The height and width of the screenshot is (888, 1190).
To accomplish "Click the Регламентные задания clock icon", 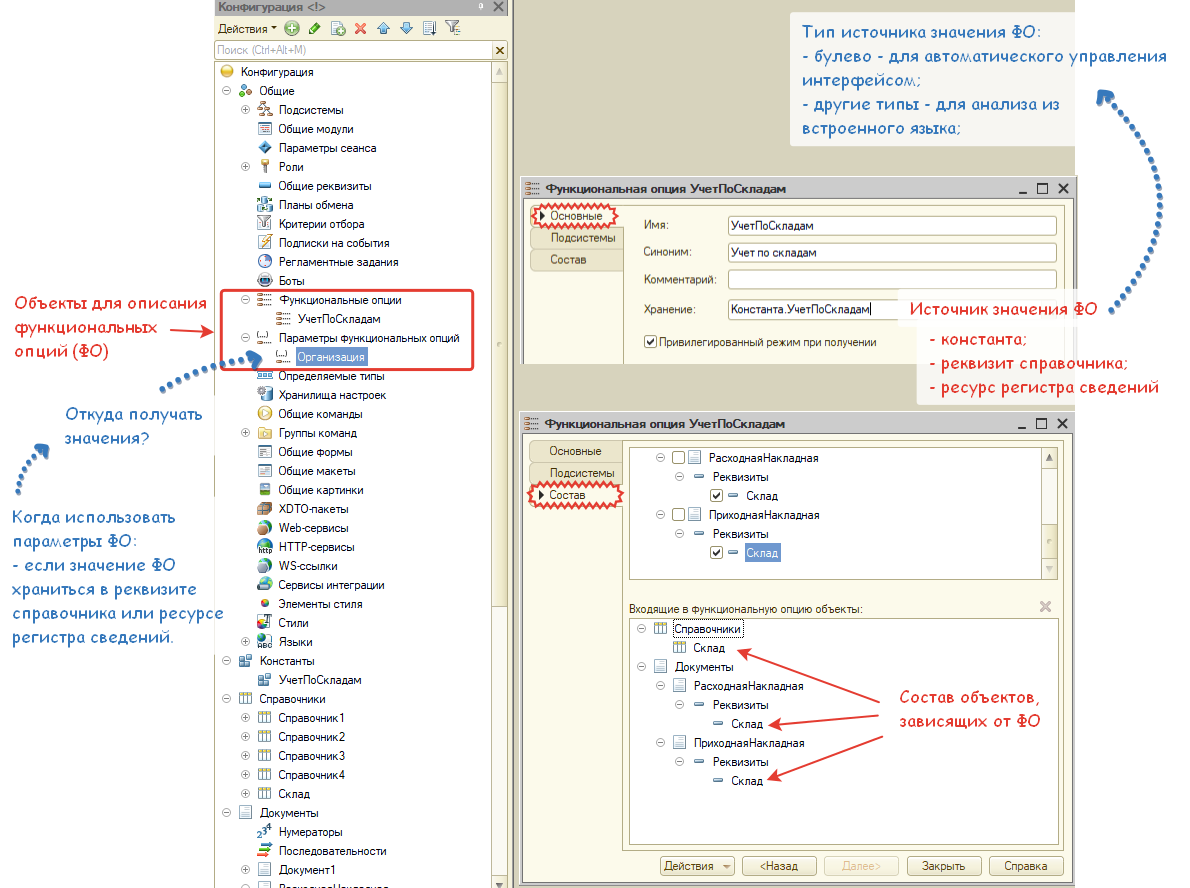I will click(x=265, y=261).
